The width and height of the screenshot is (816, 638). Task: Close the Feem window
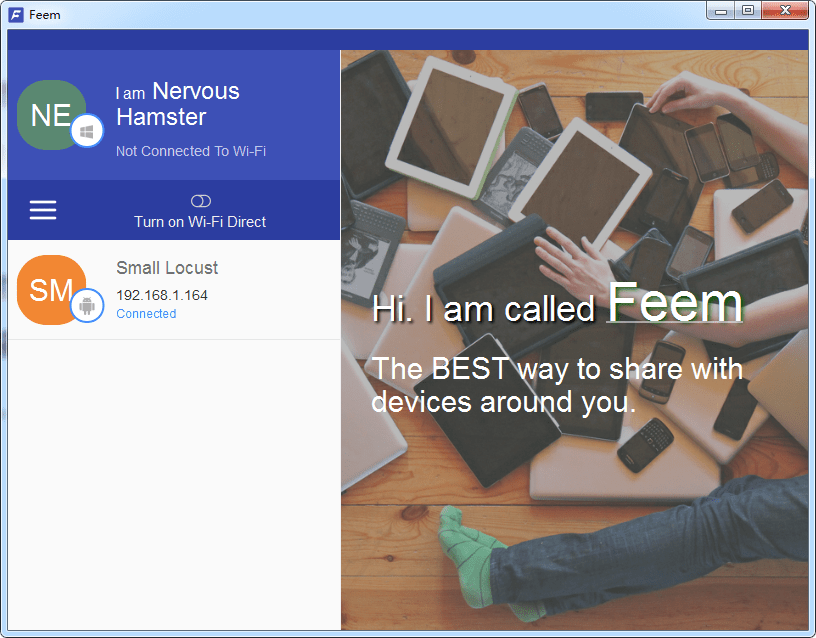pyautogui.click(x=785, y=10)
